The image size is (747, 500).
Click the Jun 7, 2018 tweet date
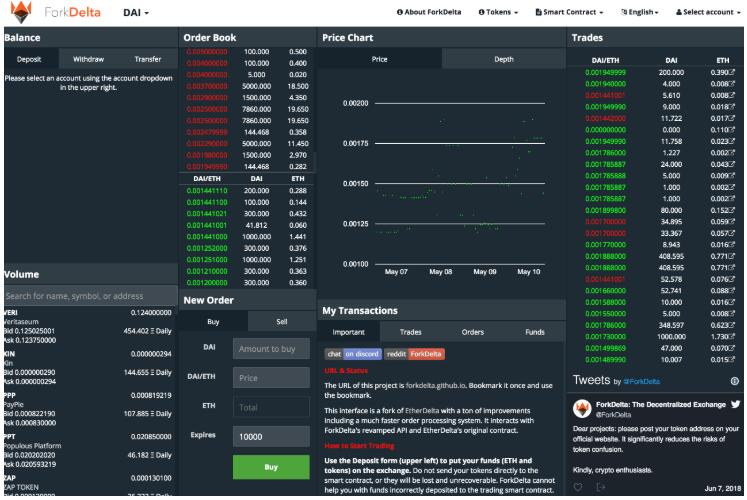[x=723, y=488]
